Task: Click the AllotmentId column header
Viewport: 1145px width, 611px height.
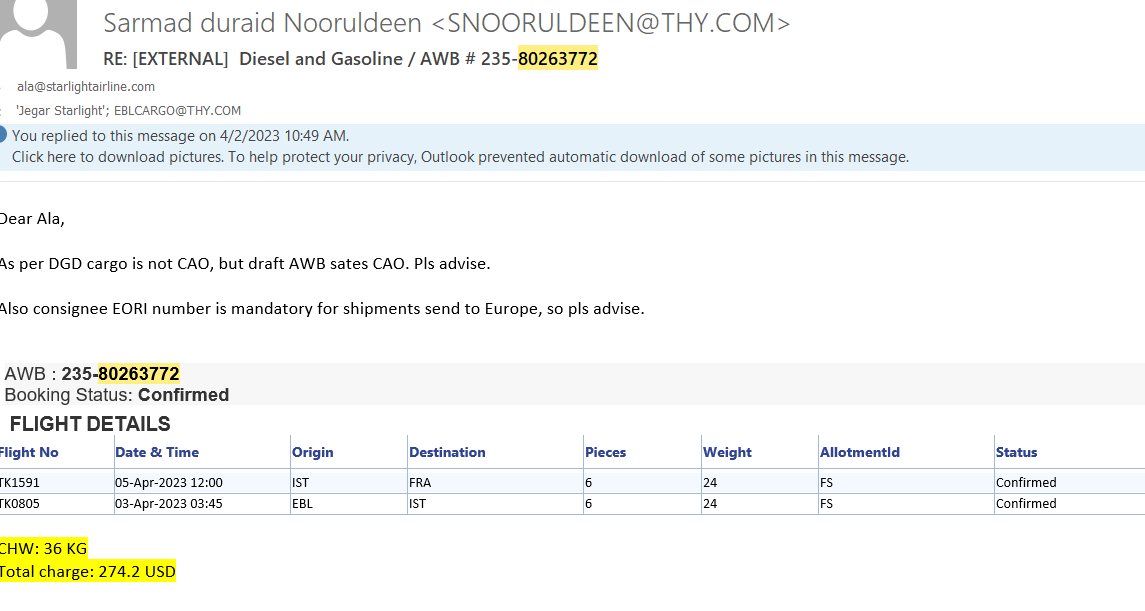Action: click(x=859, y=452)
